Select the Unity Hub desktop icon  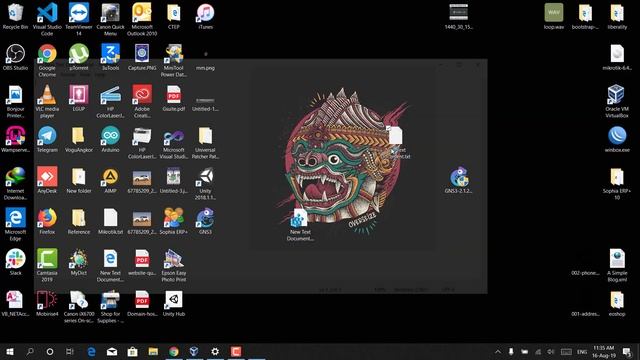point(174,303)
